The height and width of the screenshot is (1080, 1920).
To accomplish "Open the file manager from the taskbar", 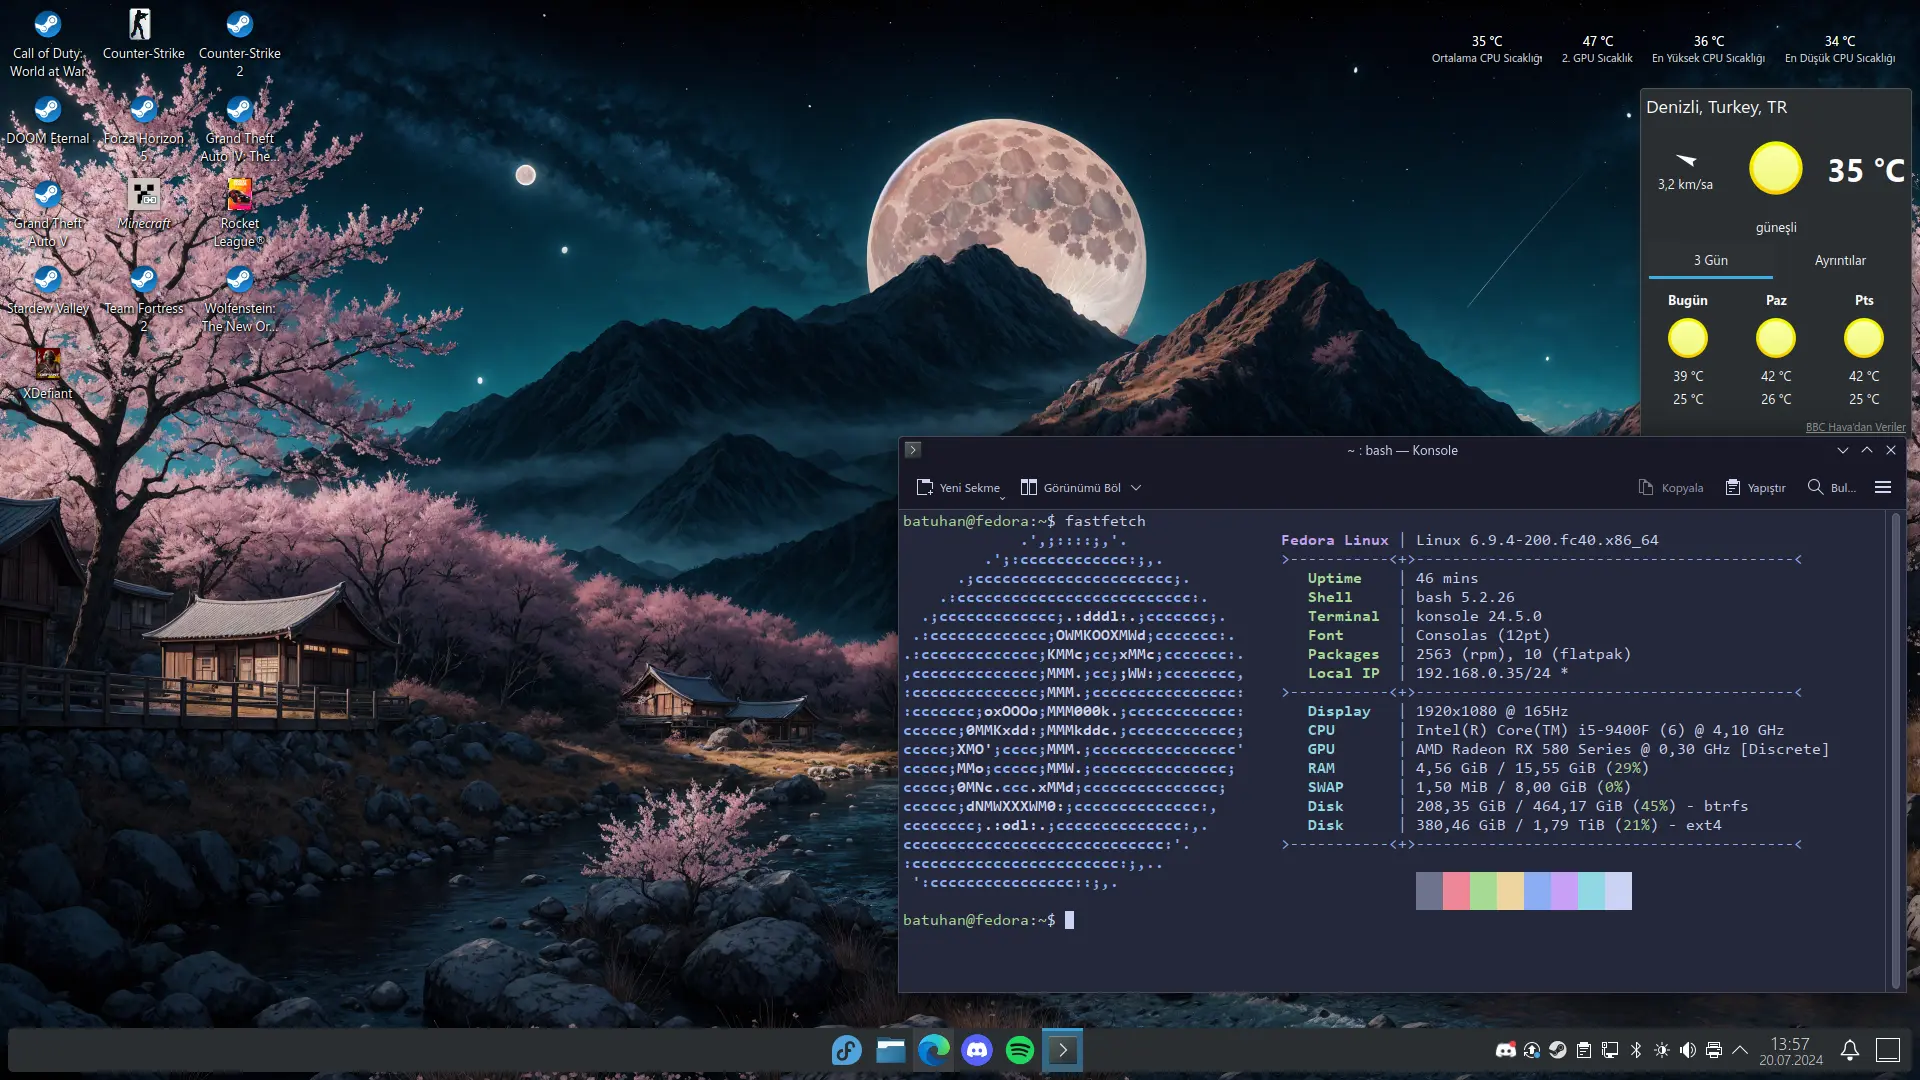I will tap(890, 1050).
